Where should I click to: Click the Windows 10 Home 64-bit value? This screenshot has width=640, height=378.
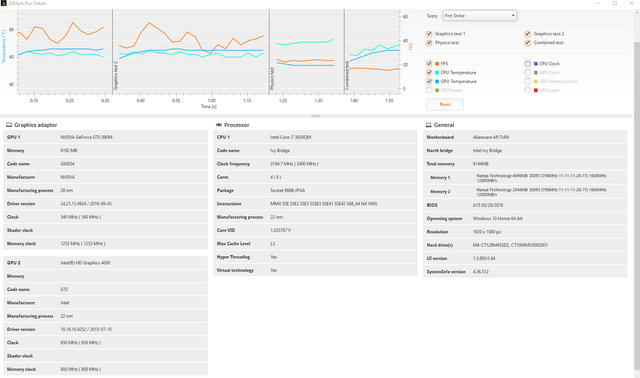[498, 219]
